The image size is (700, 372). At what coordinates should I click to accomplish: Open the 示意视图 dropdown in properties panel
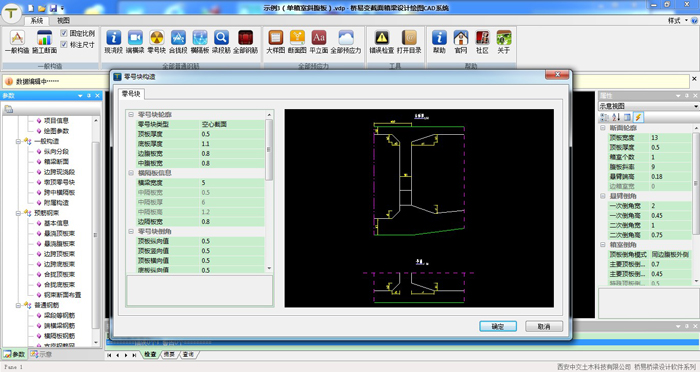(x=649, y=106)
